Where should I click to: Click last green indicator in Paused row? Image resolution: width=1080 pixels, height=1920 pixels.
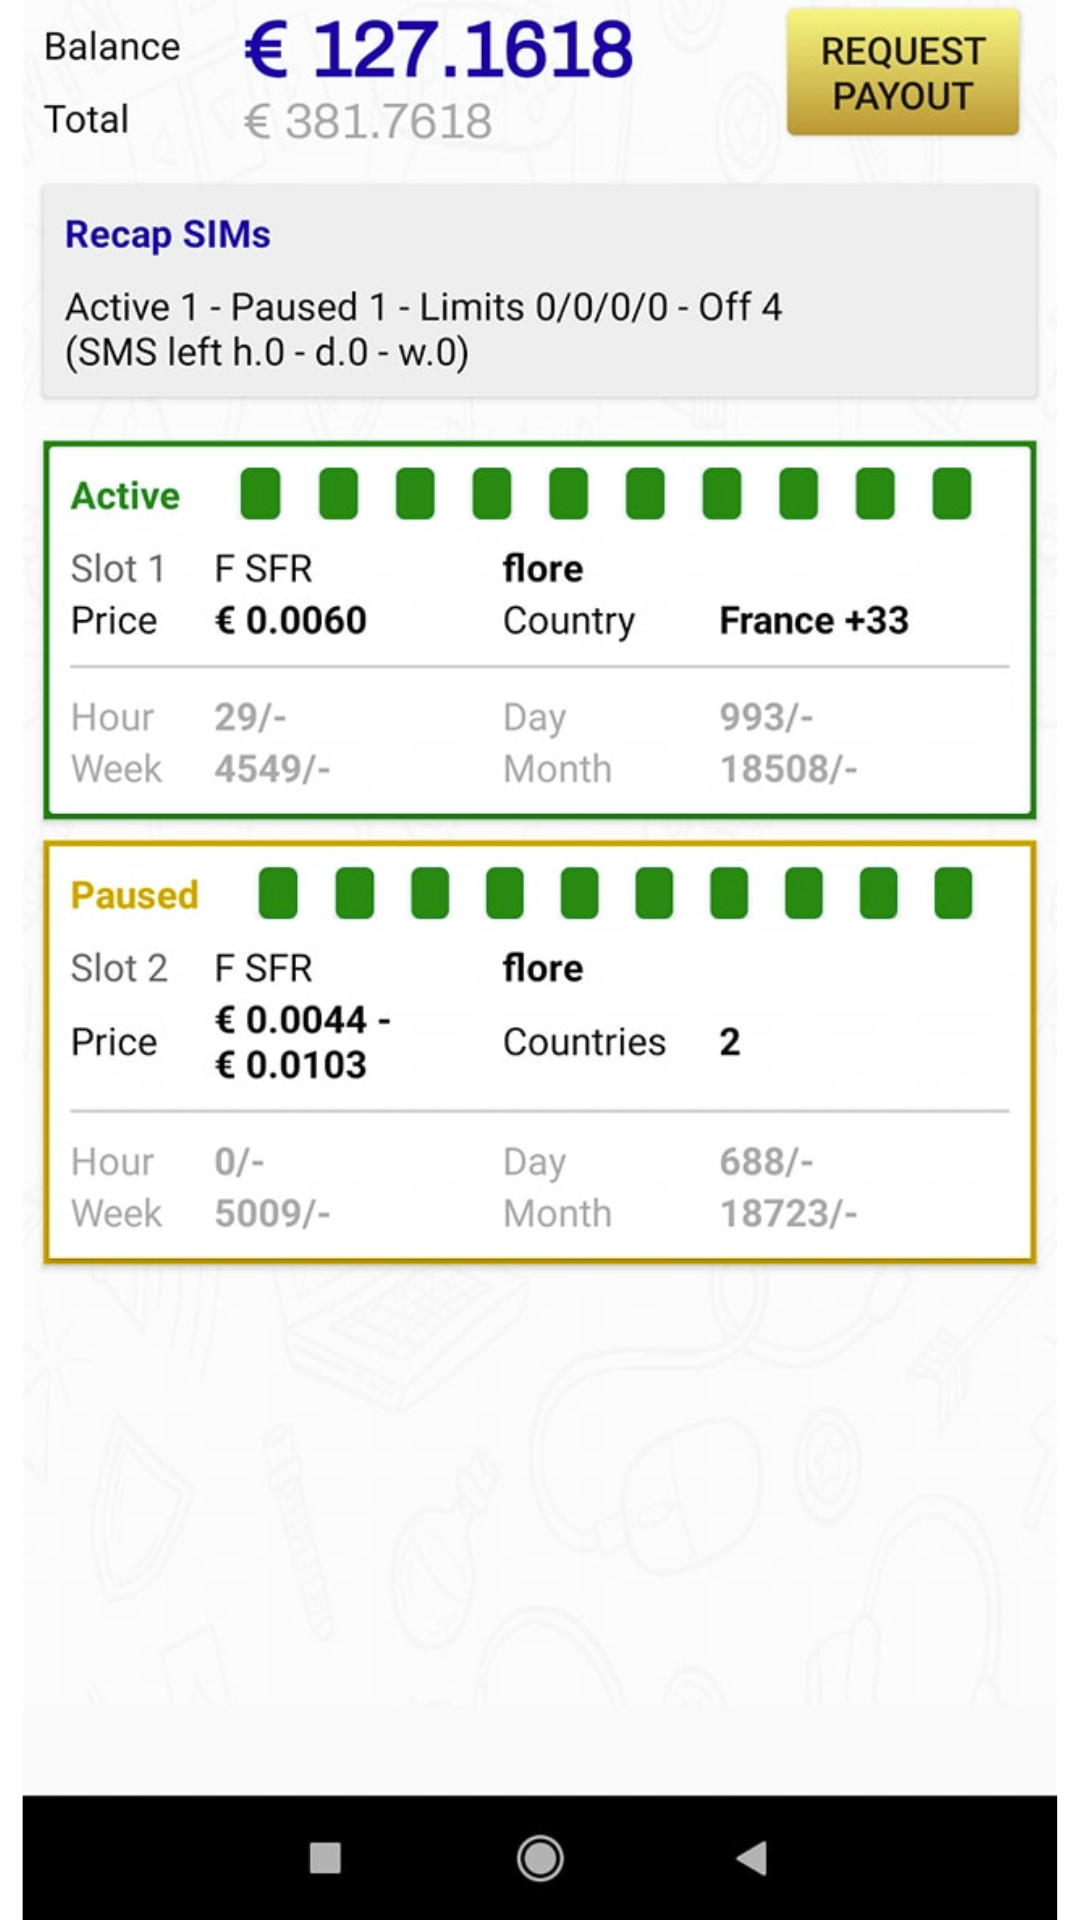953,893
